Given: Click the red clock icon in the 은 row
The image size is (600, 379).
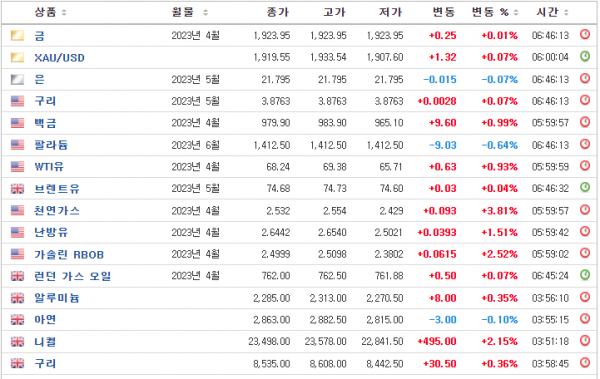Looking at the screenshot, I should [x=585, y=78].
